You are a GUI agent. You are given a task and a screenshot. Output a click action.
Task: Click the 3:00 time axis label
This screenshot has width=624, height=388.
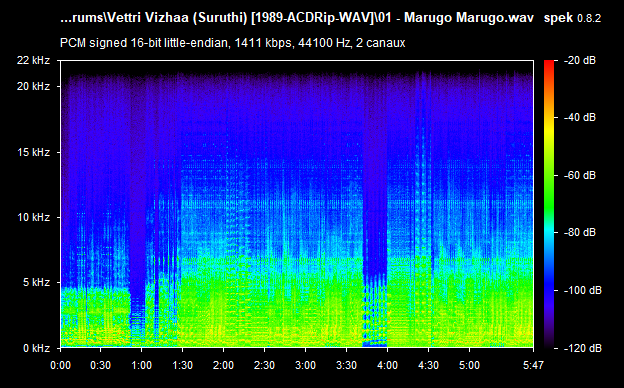[x=306, y=365]
